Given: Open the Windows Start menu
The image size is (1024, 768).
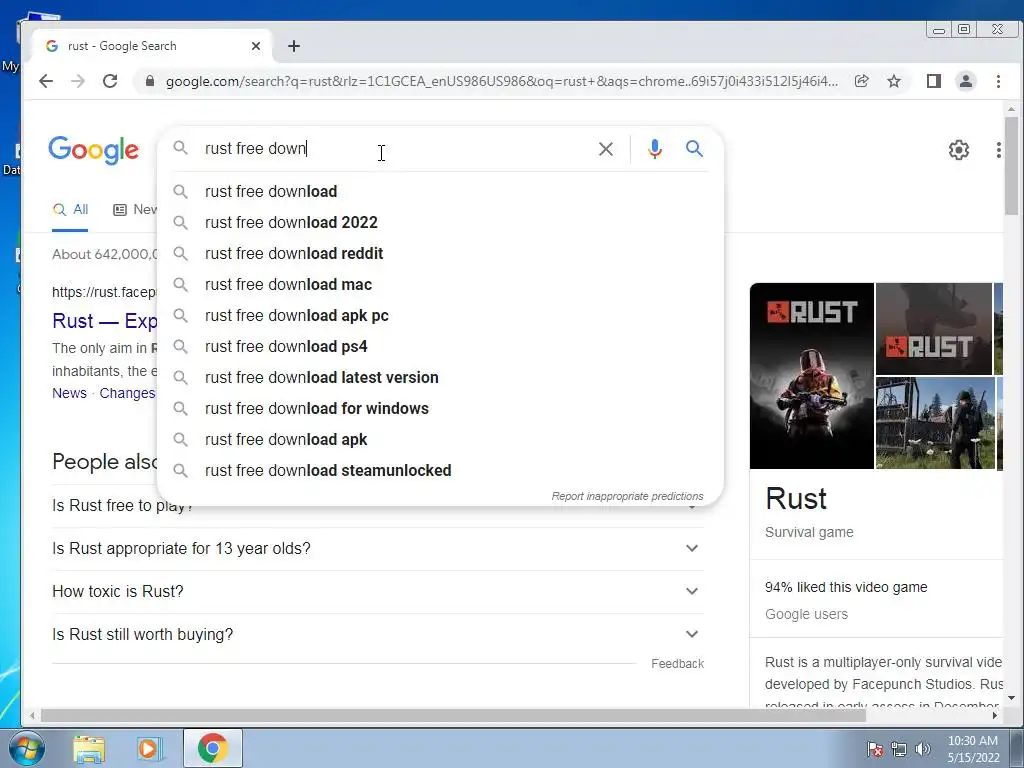Looking at the screenshot, I should 27,748.
